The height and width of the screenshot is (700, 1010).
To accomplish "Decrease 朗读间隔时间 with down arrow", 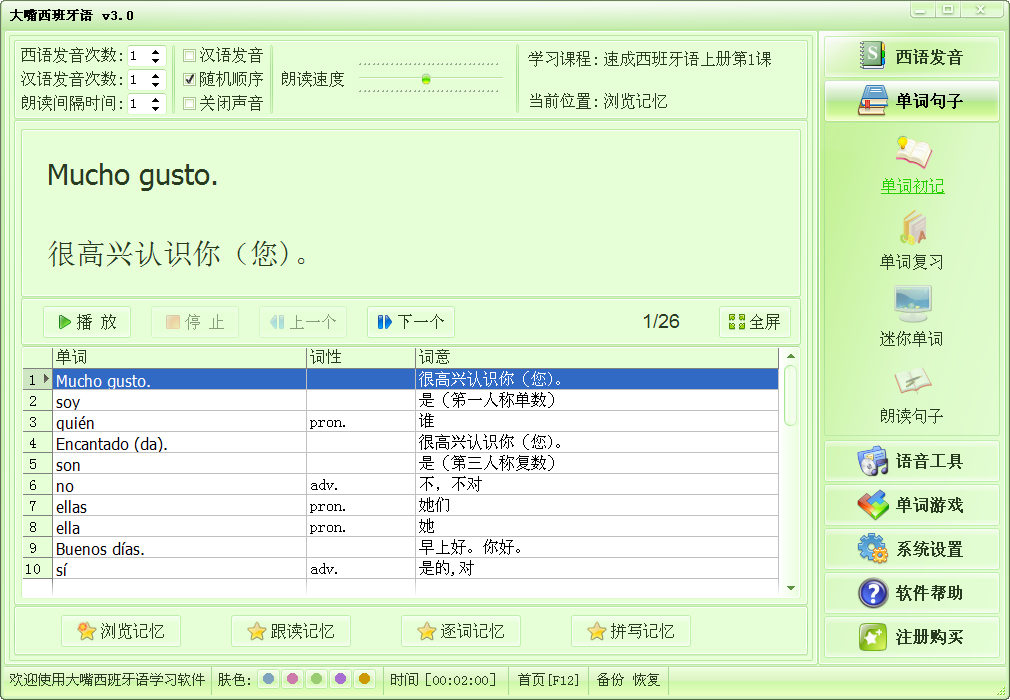I will pyautogui.click(x=156, y=108).
